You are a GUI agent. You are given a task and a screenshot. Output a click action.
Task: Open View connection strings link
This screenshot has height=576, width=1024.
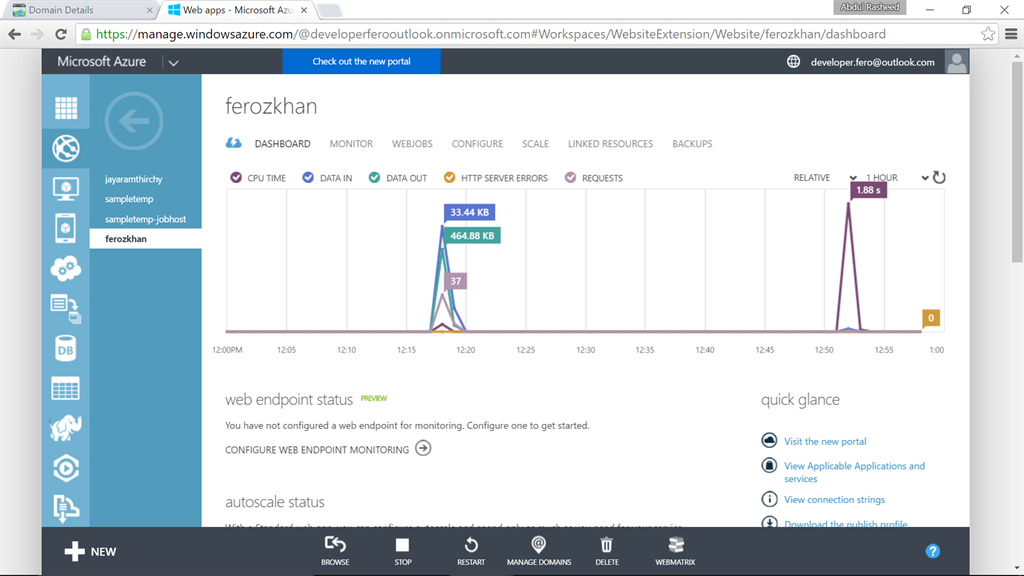(x=835, y=500)
